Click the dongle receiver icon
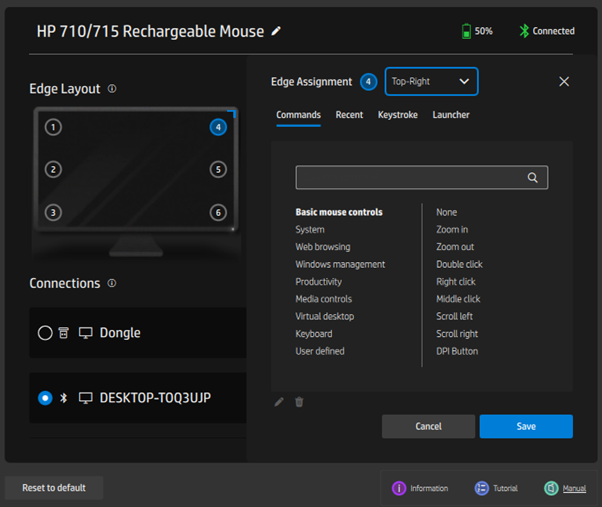 [x=63, y=333]
